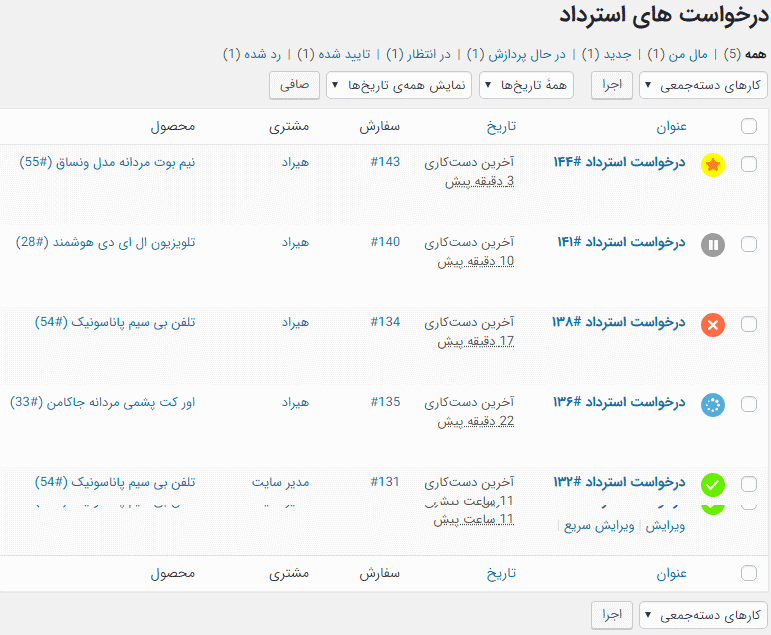Click the '10 دقیقه پیش' date text
Screen dimensions: 771x635
tap(476, 261)
